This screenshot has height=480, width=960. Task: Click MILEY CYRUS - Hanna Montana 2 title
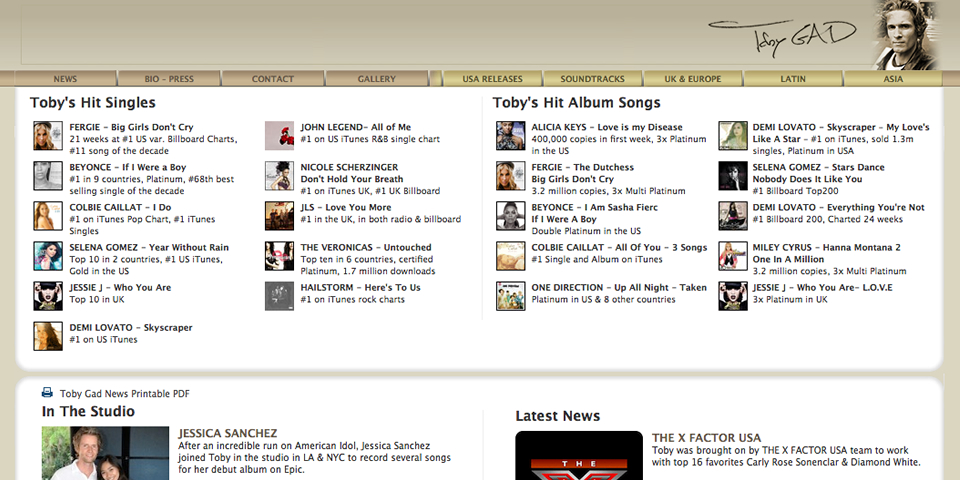[x=827, y=247]
